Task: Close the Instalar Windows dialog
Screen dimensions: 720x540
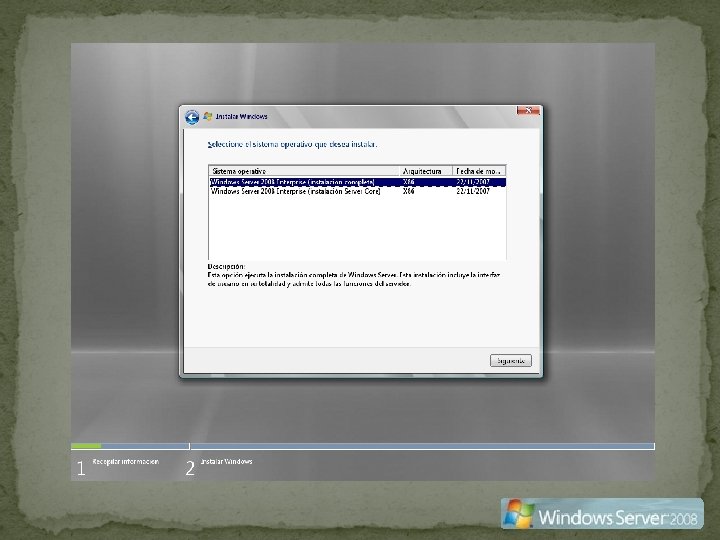Action: [528, 110]
